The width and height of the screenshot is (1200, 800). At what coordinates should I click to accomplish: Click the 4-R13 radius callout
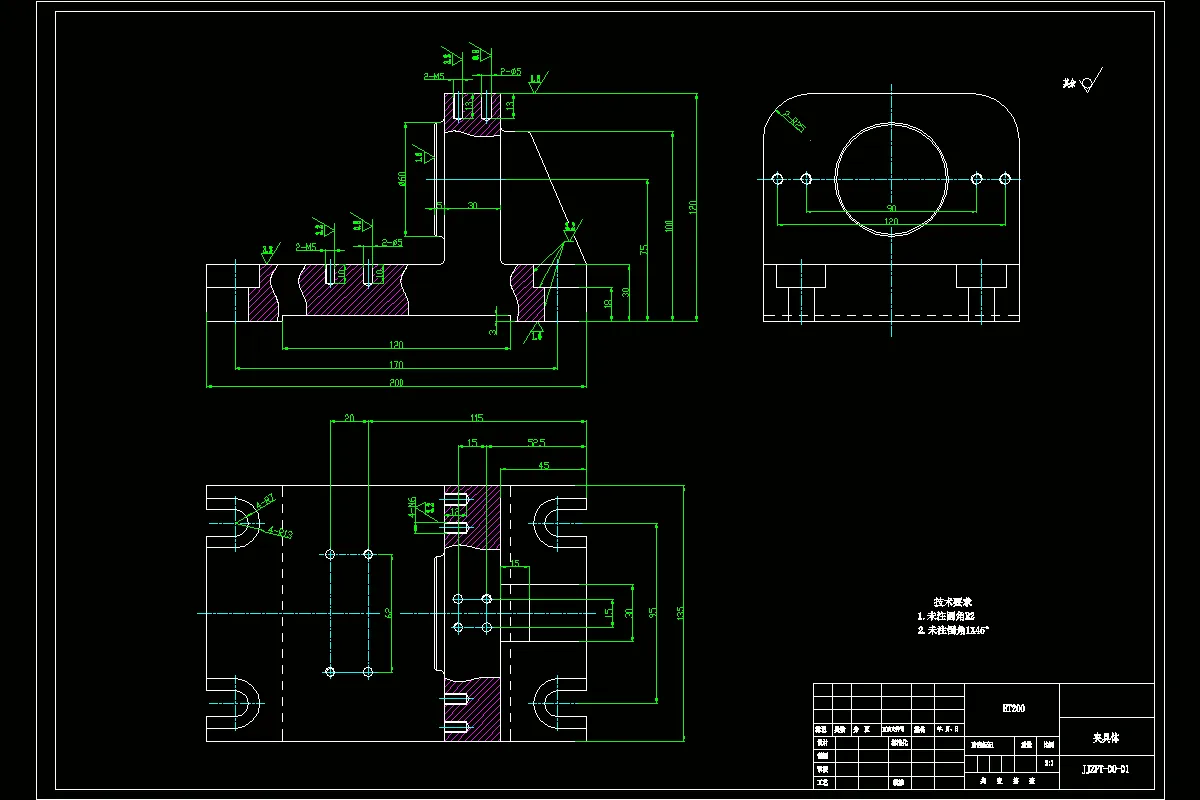click(x=281, y=533)
